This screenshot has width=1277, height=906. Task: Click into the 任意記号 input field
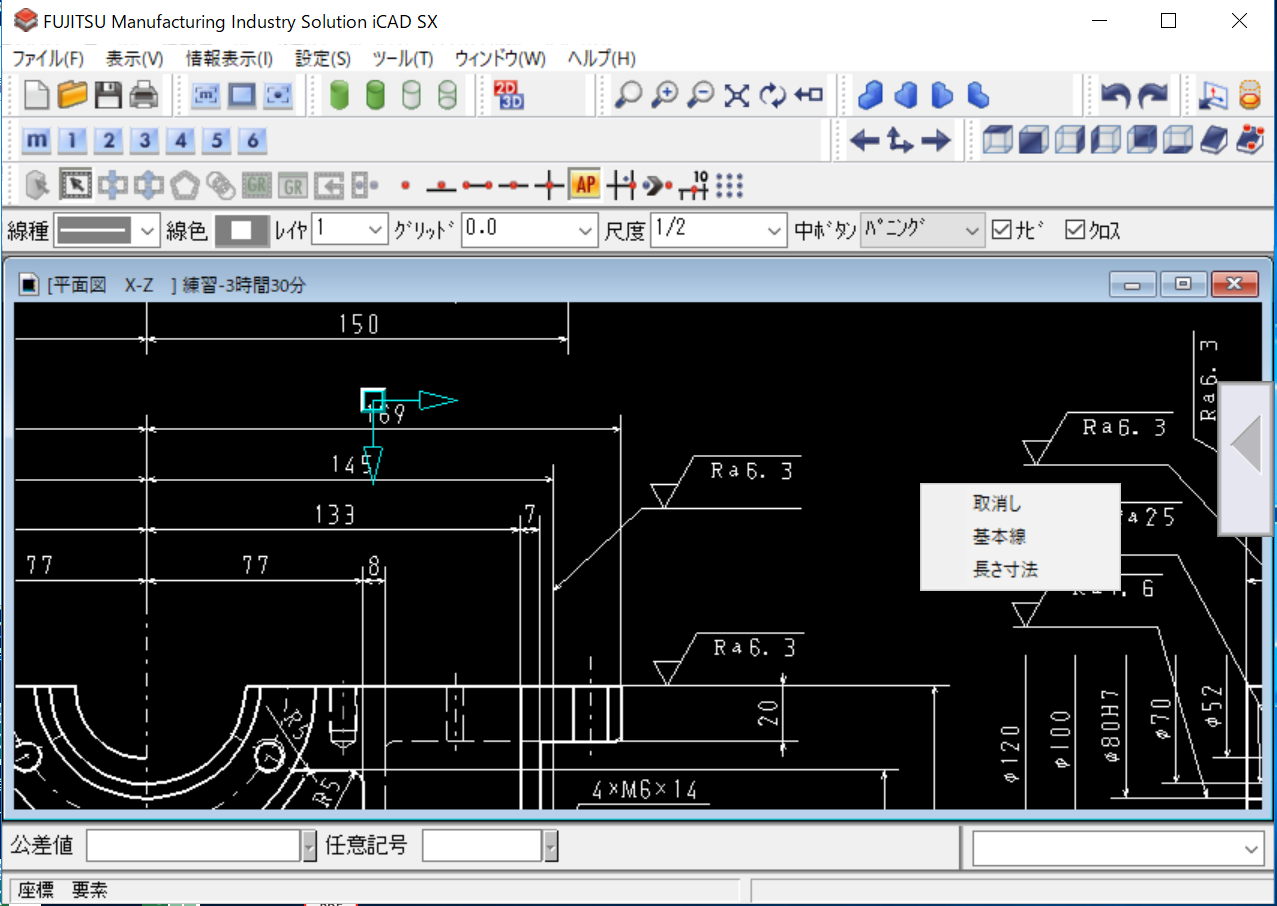[x=483, y=846]
